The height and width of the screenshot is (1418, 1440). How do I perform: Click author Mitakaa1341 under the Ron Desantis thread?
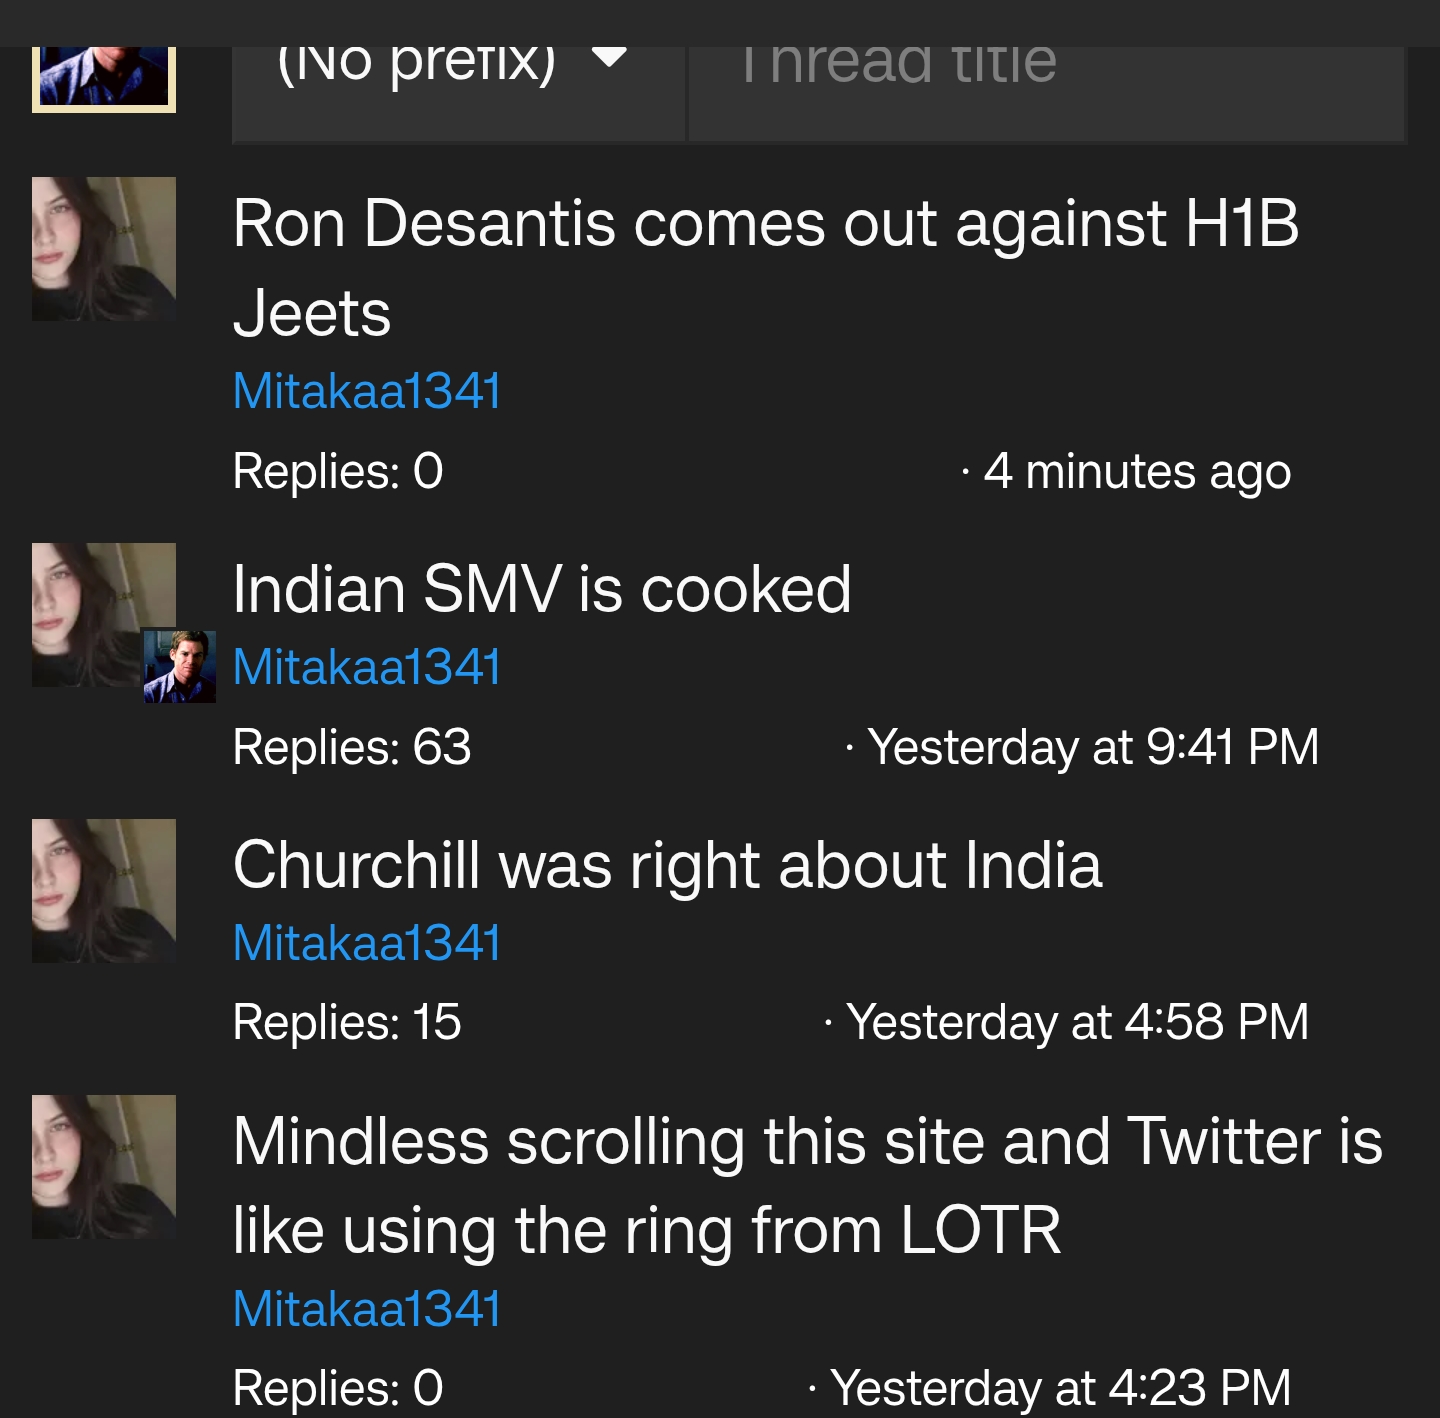366,391
